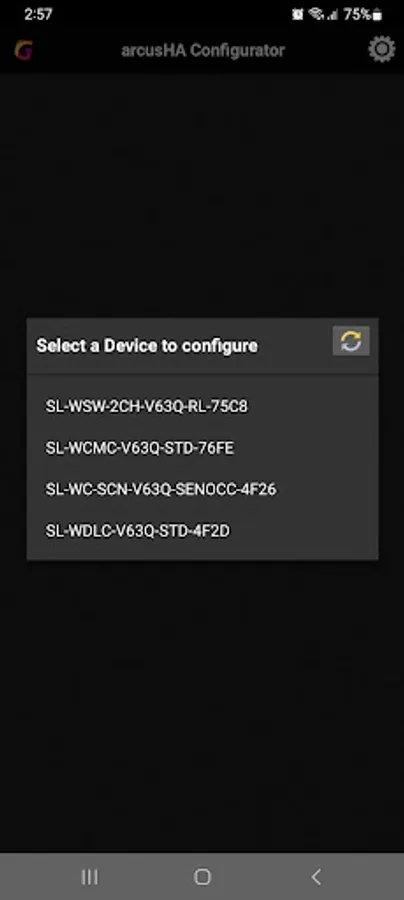Tap the Wi-Fi status icon
The image size is (404, 900).
(x=316, y=14)
